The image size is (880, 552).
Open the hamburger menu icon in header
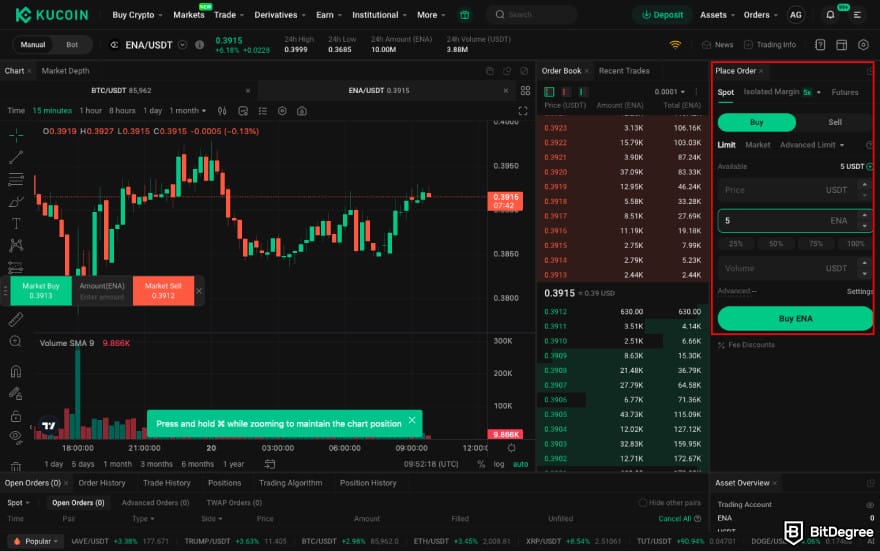857,15
